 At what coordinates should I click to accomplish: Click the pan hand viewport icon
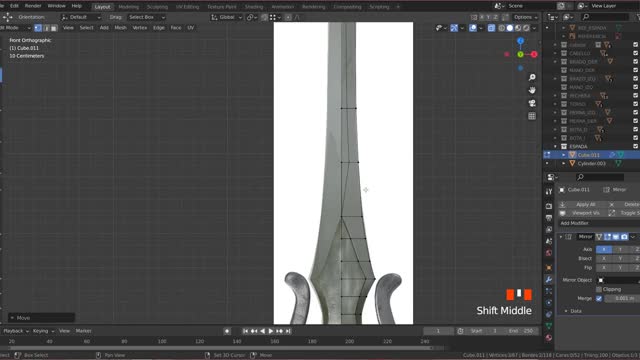pos(532,90)
